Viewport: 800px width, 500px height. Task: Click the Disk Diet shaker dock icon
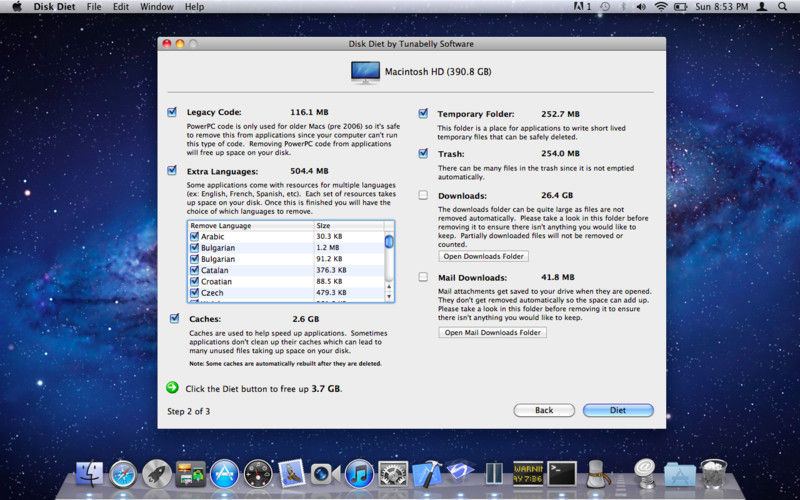(596, 474)
